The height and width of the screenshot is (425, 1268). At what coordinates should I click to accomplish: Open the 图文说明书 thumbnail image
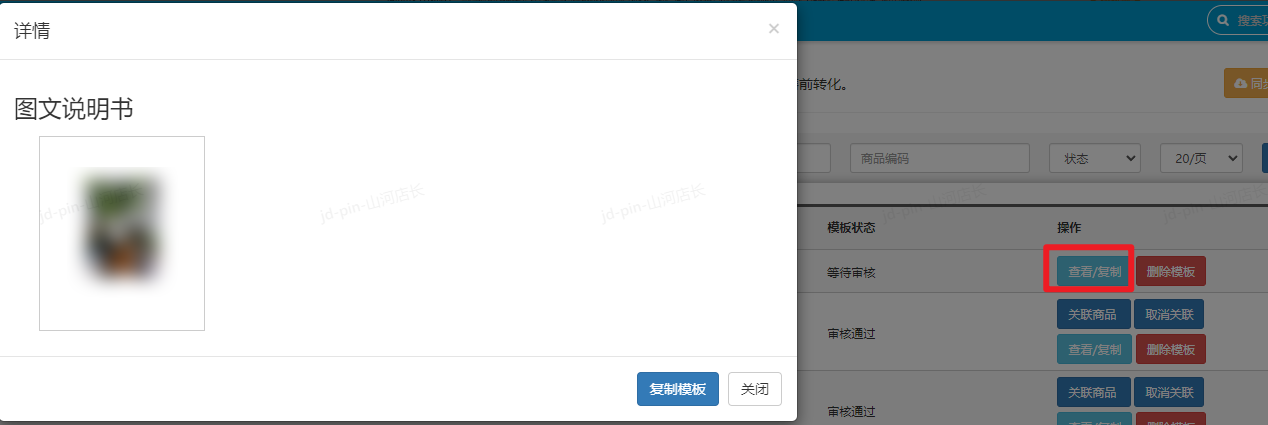tap(122, 233)
